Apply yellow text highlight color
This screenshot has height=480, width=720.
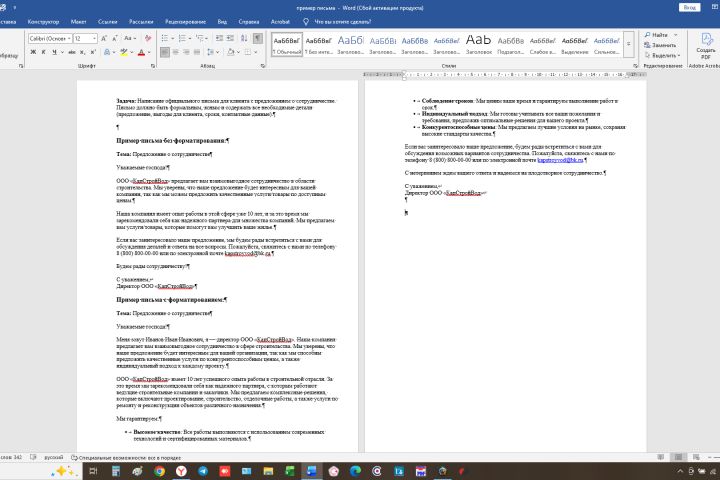tap(123, 52)
